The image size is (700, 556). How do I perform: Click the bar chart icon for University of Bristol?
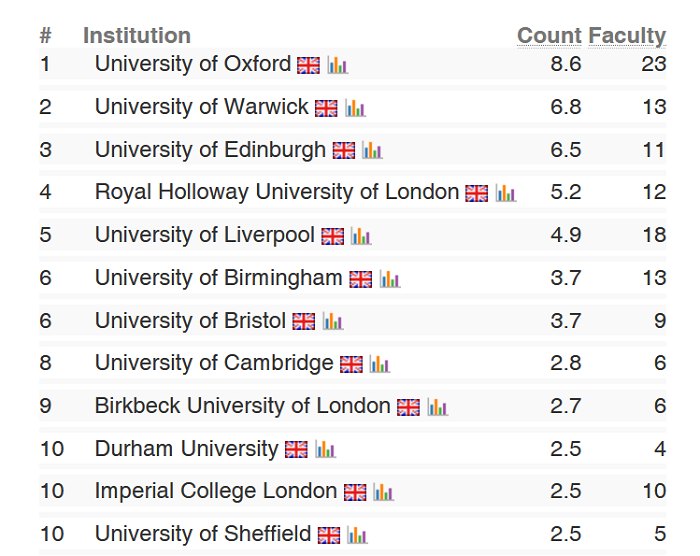[332, 322]
